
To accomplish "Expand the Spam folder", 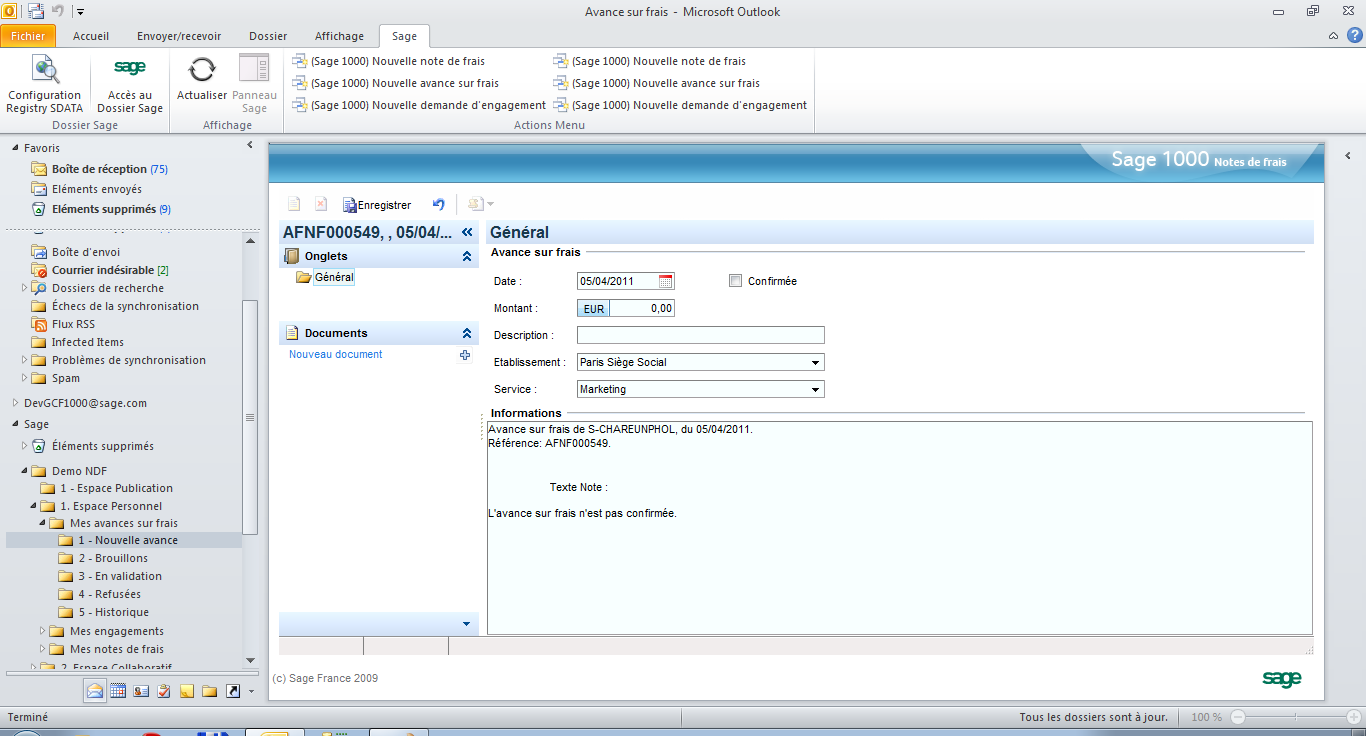I will pos(25,378).
